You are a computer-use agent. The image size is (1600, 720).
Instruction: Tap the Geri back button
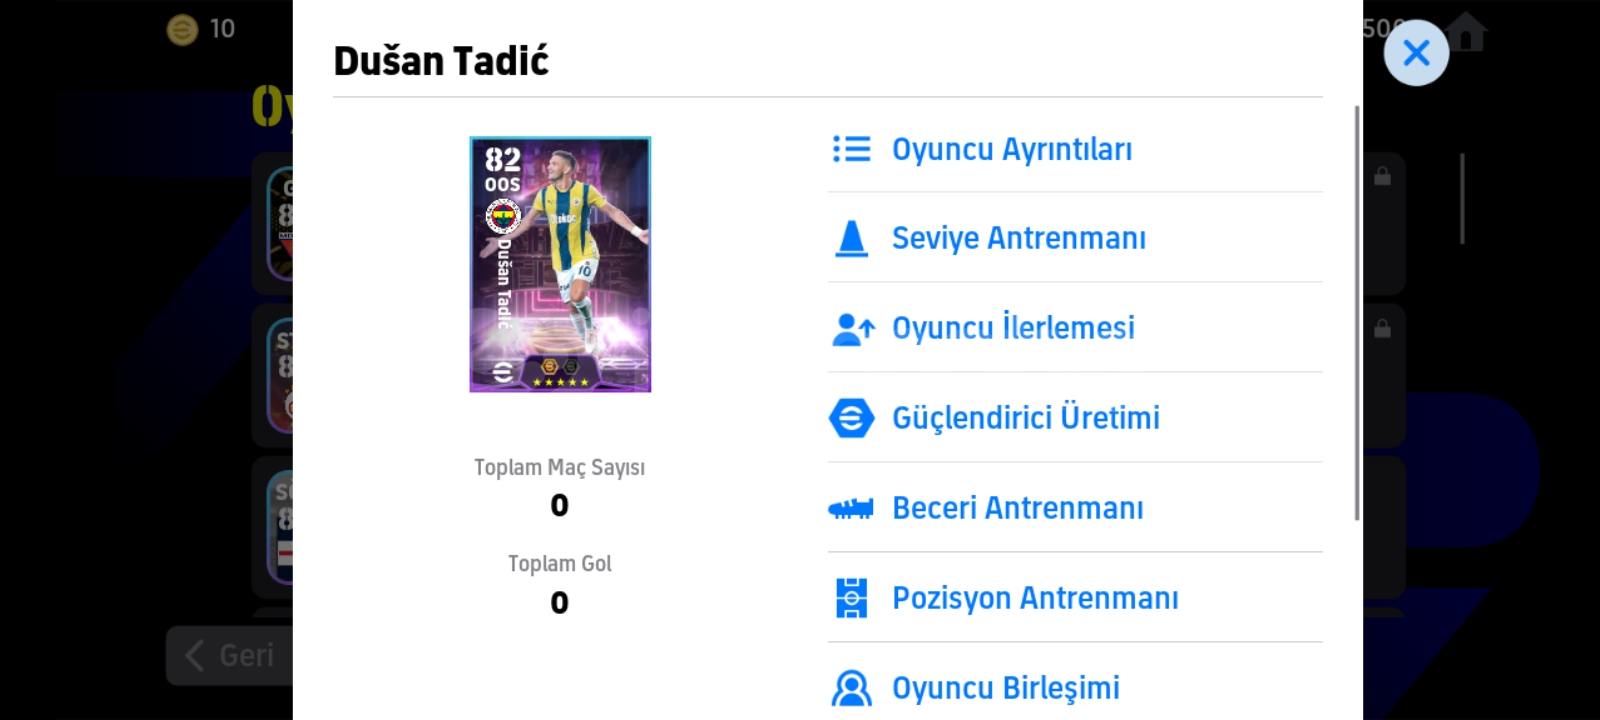pos(230,656)
